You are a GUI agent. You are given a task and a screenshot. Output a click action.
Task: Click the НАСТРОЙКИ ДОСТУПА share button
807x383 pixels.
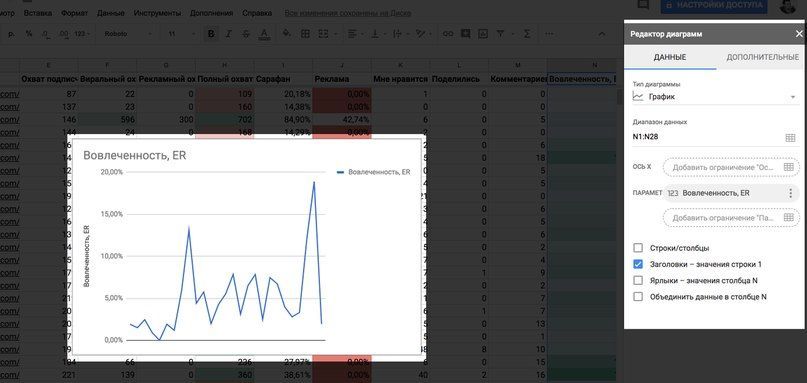tap(714, 5)
